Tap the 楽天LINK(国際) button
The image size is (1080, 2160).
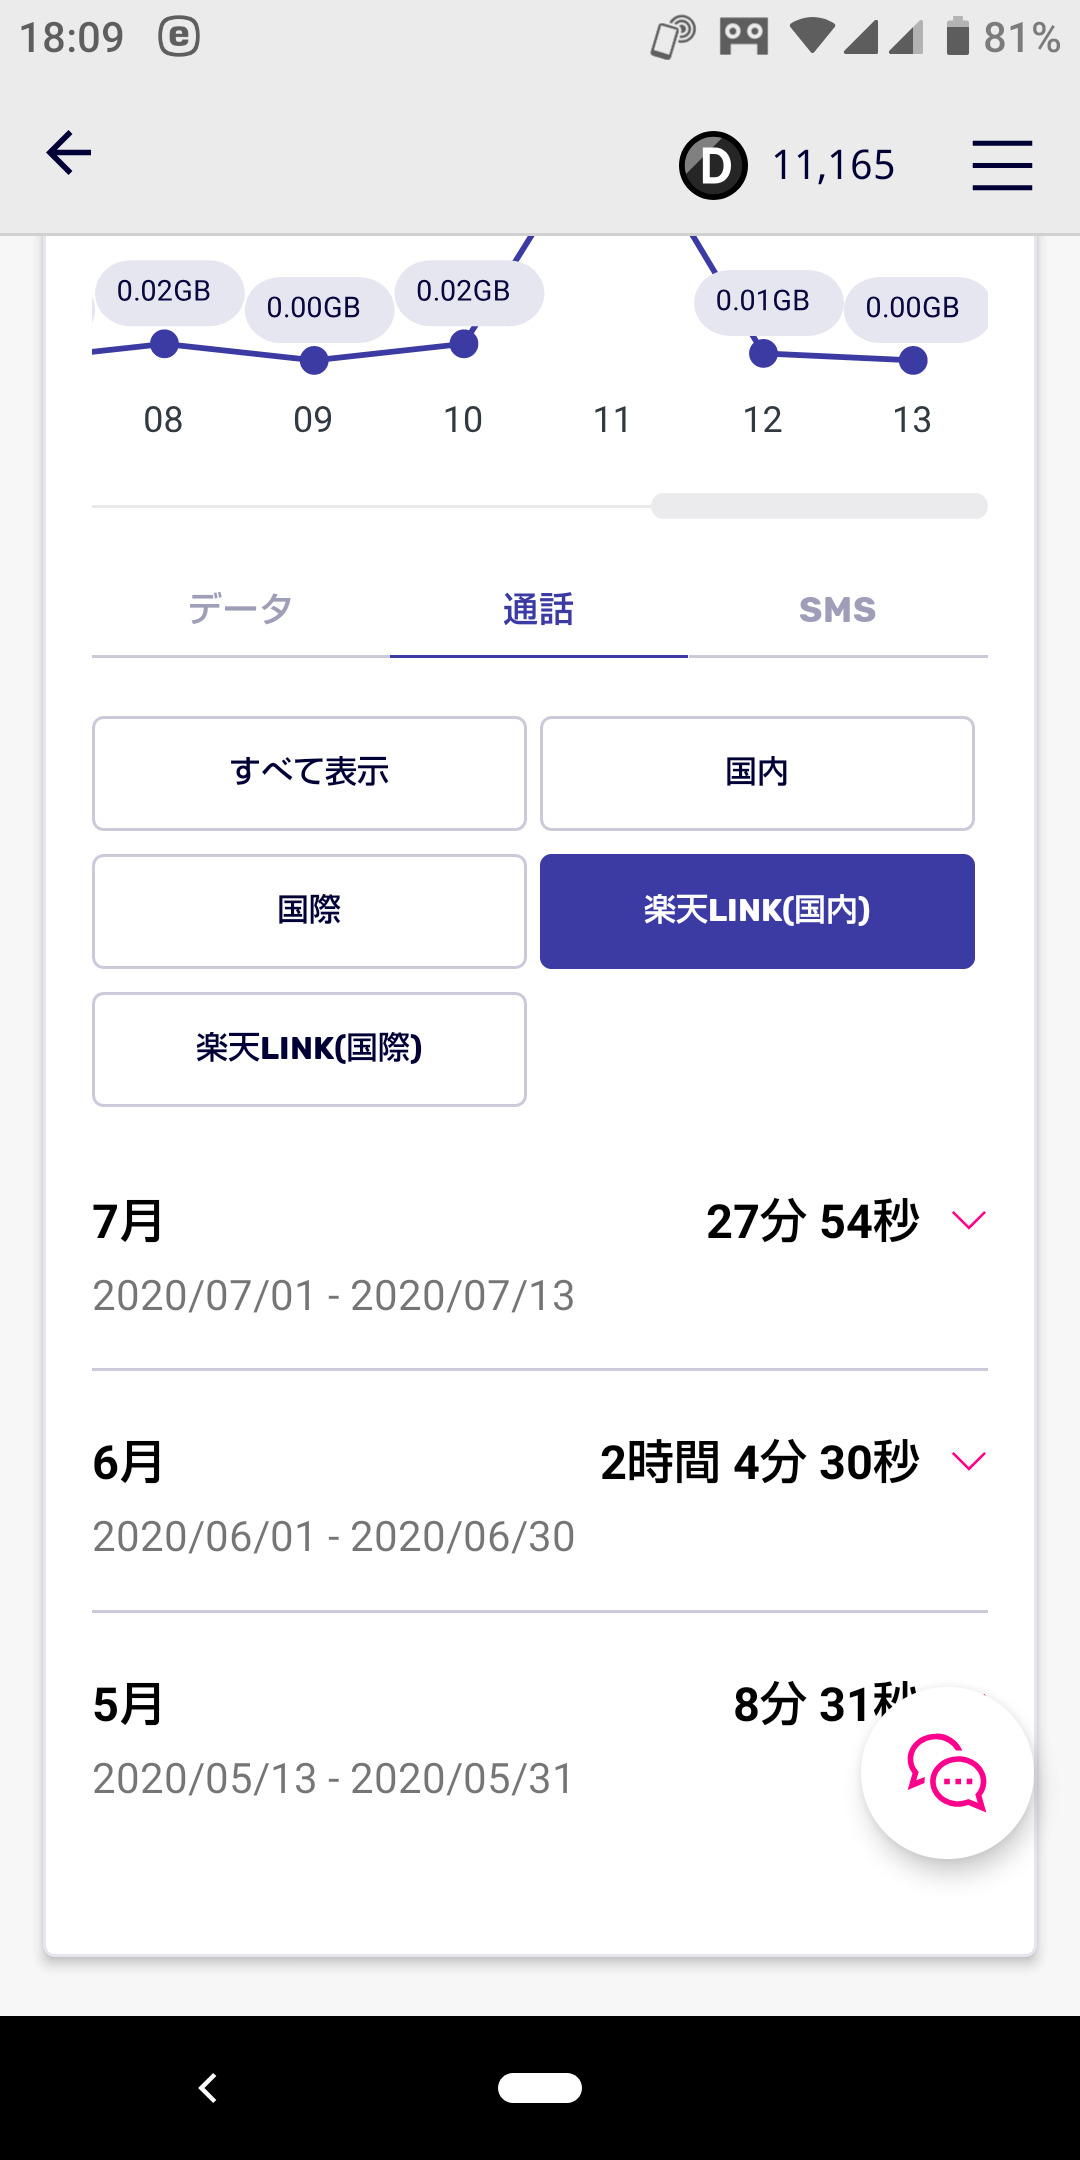[309, 1049]
